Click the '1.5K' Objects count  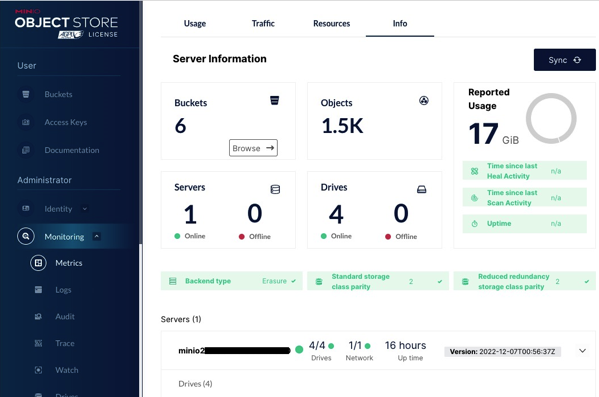click(x=342, y=126)
